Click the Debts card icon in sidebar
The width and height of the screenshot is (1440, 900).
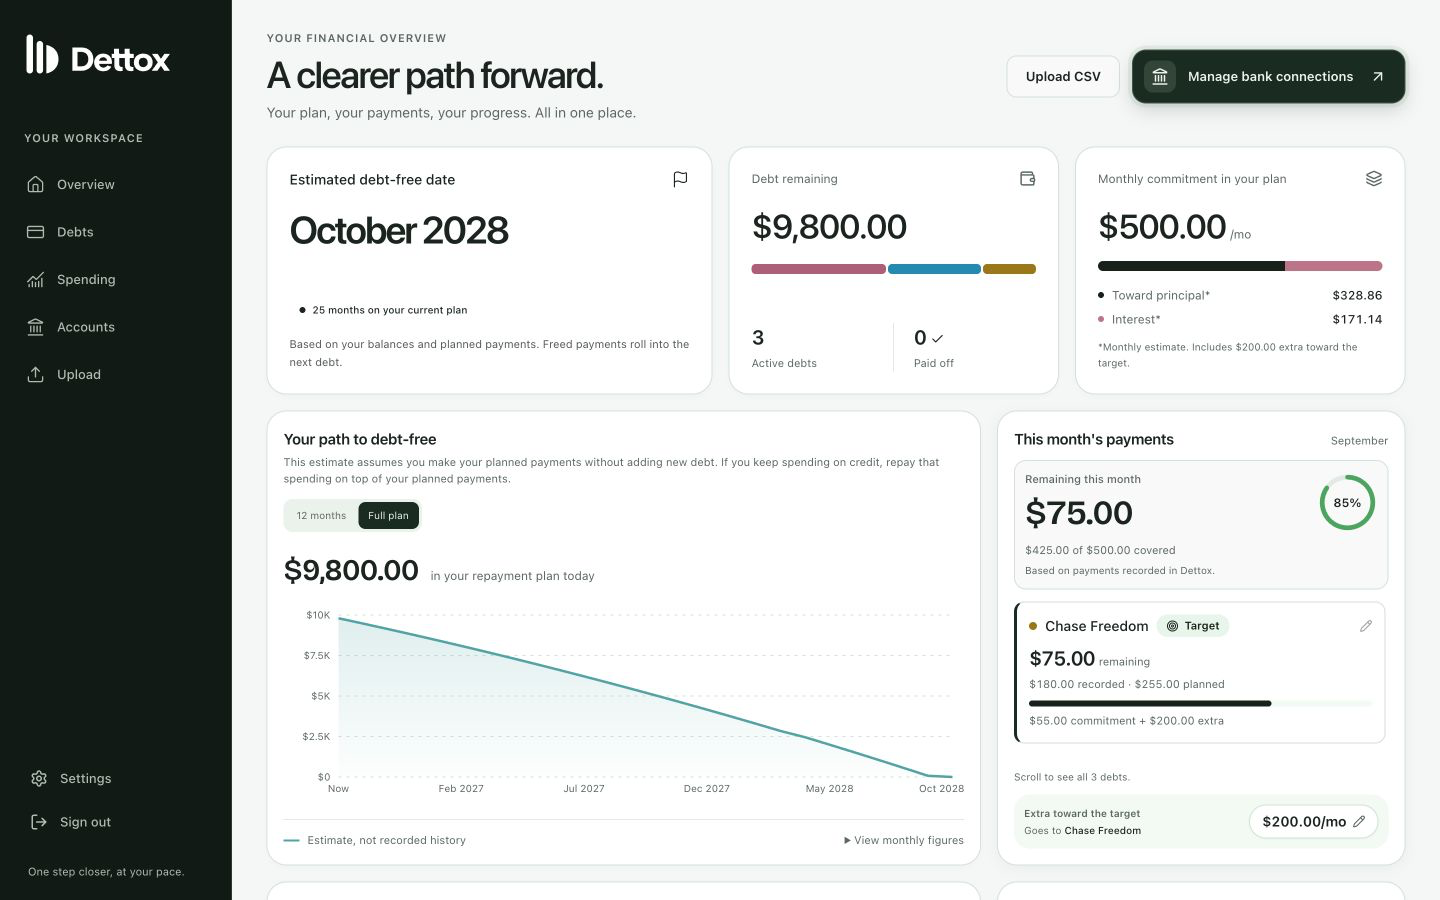click(36, 232)
